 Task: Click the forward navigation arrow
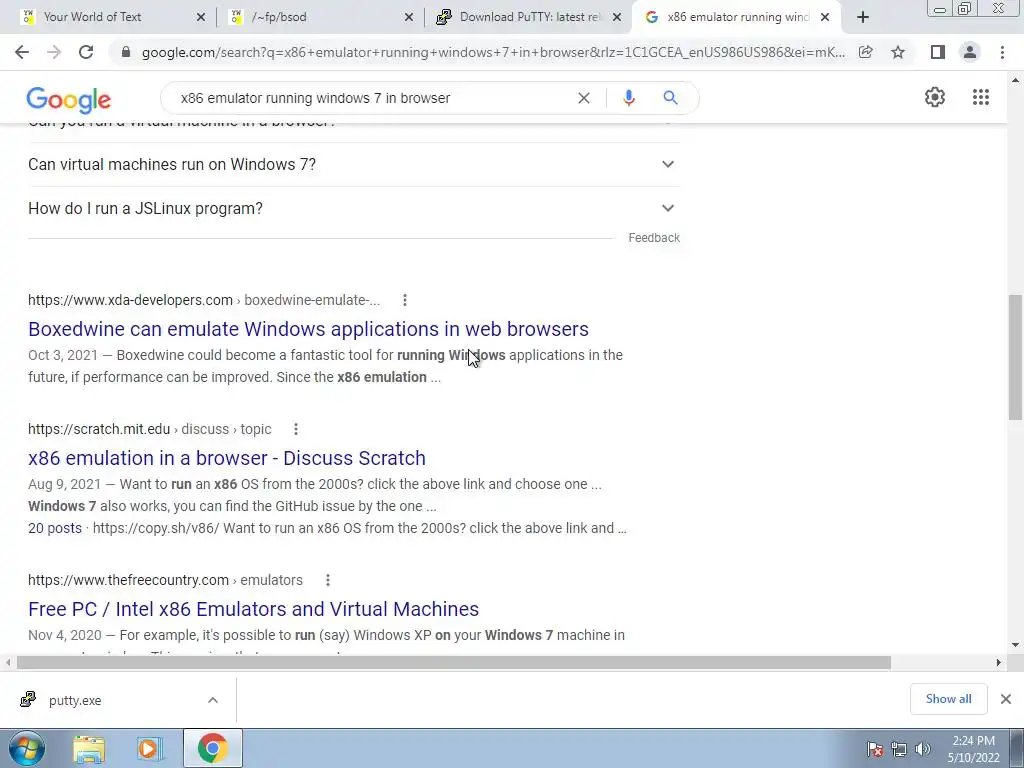pyautogui.click(x=54, y=52)
